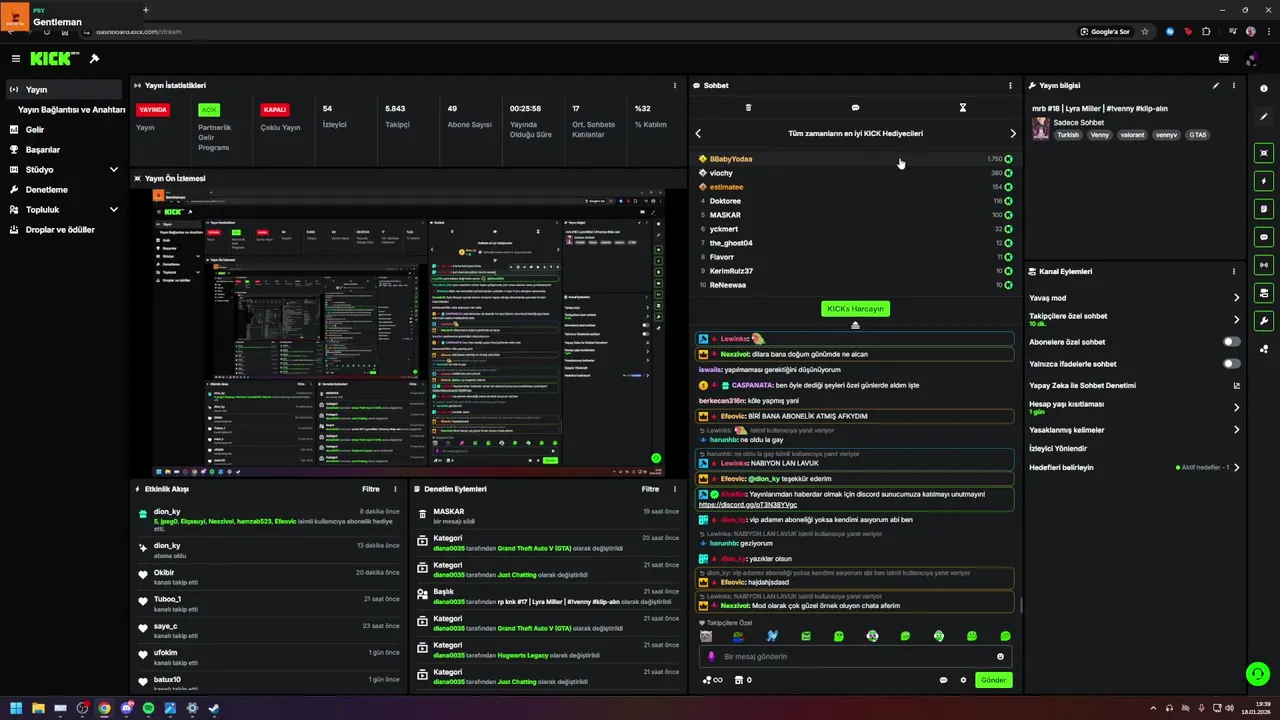Edit stream info with the pencil icon
The height and width of the screenshot is (720, 1280).
(x=1216, y=86)
